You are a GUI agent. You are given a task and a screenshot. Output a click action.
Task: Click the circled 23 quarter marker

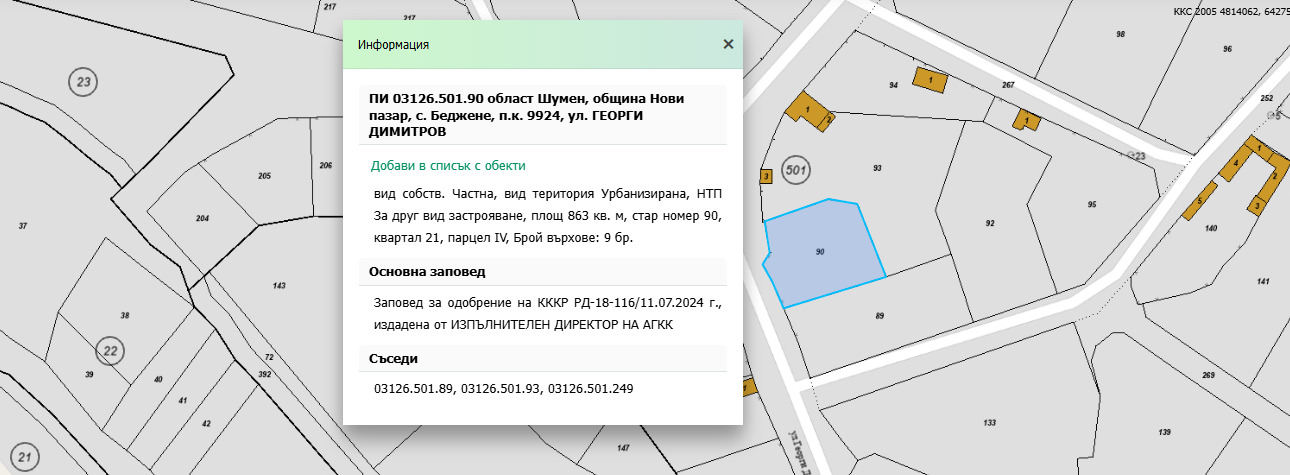point(83,82)
